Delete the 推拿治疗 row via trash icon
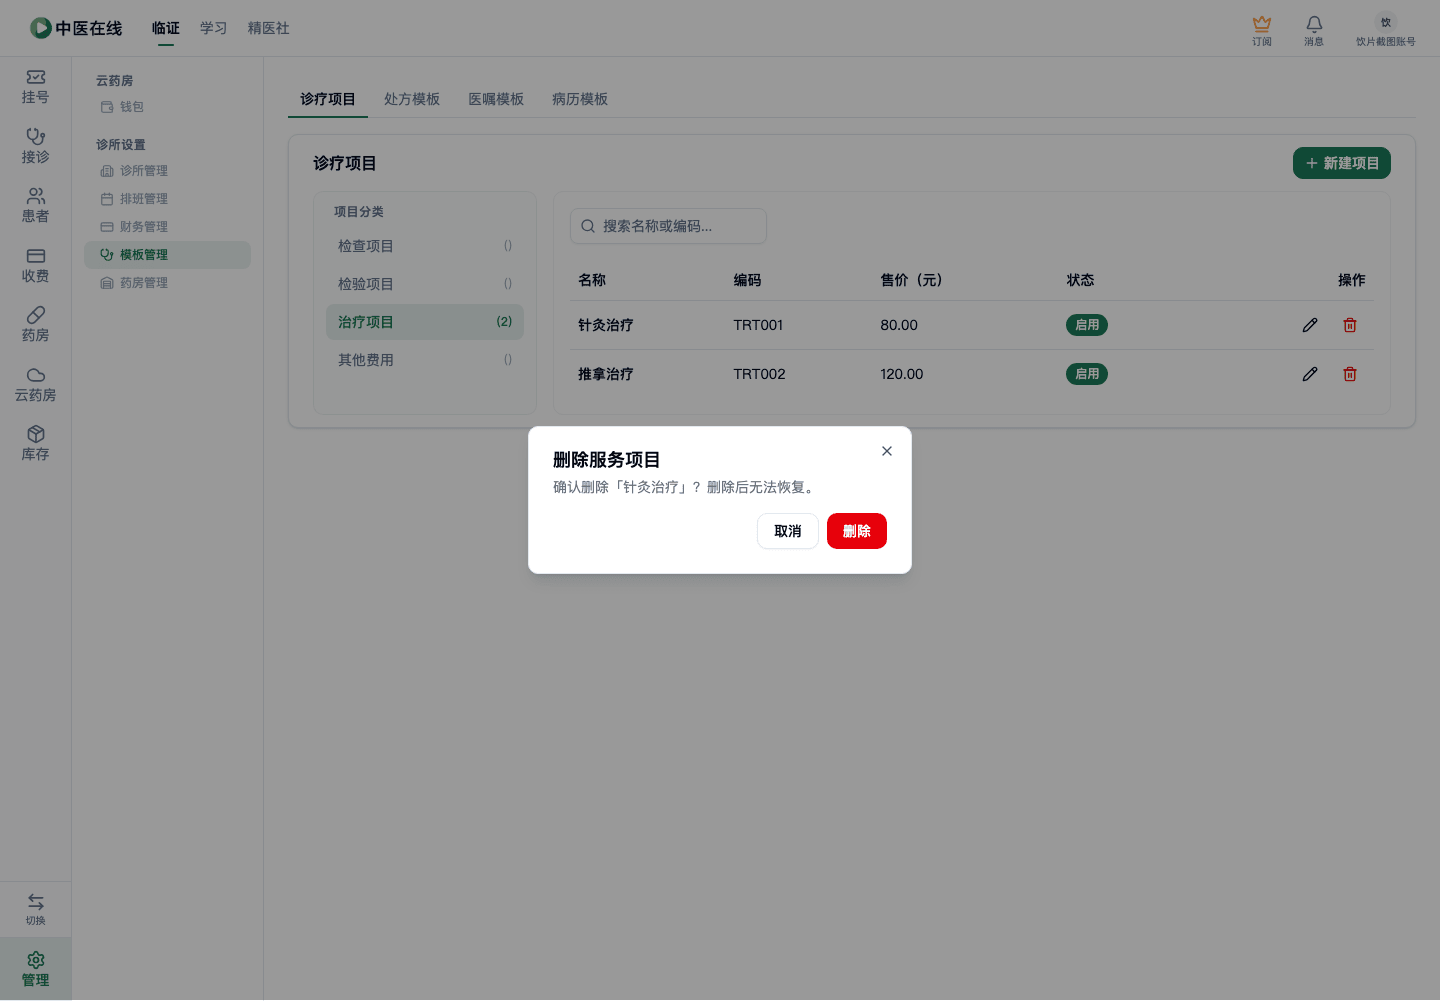This screenshot has height=1001, width=1440. point(1350,374)
